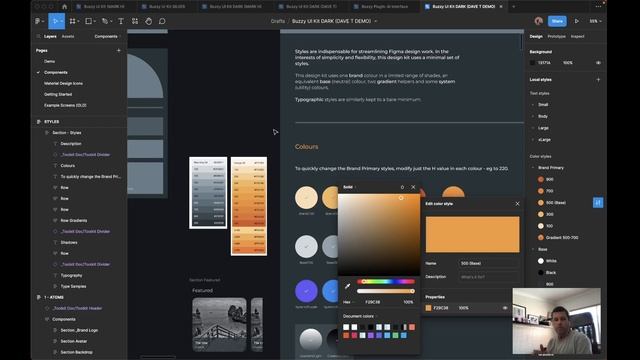Click the Brand Primary 700 style swatch
The height and width of the screenshot is (360, 640).
pyautogui.click(x=541, y=191)
